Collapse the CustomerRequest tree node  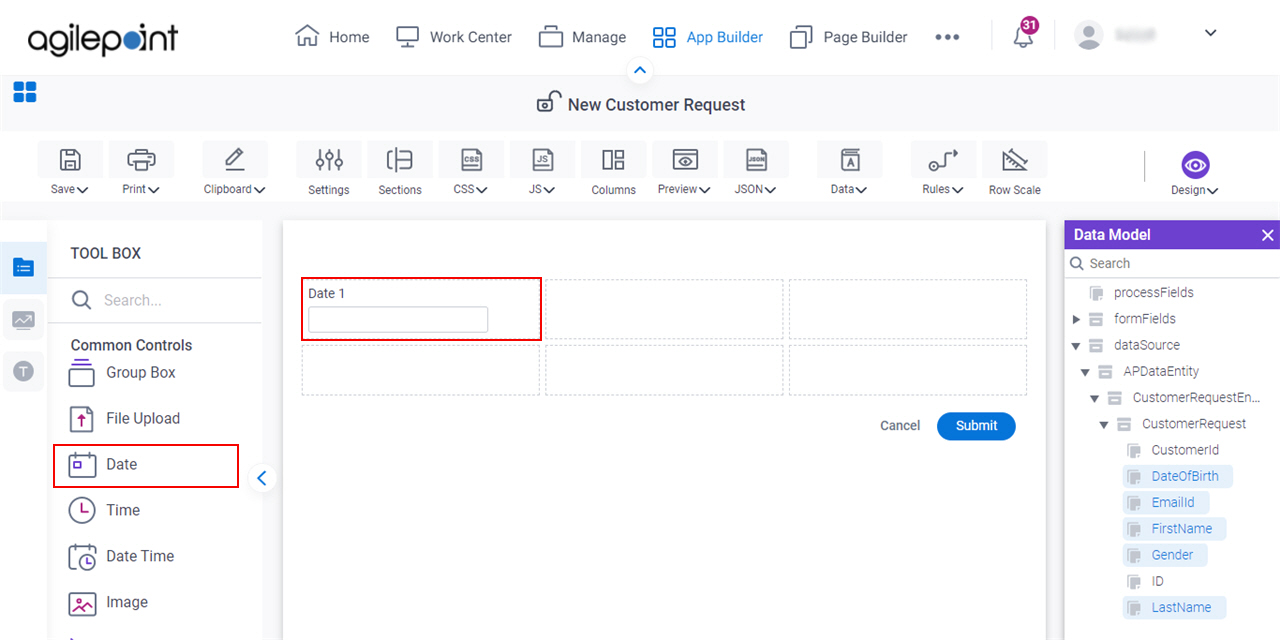[1104, 424]
